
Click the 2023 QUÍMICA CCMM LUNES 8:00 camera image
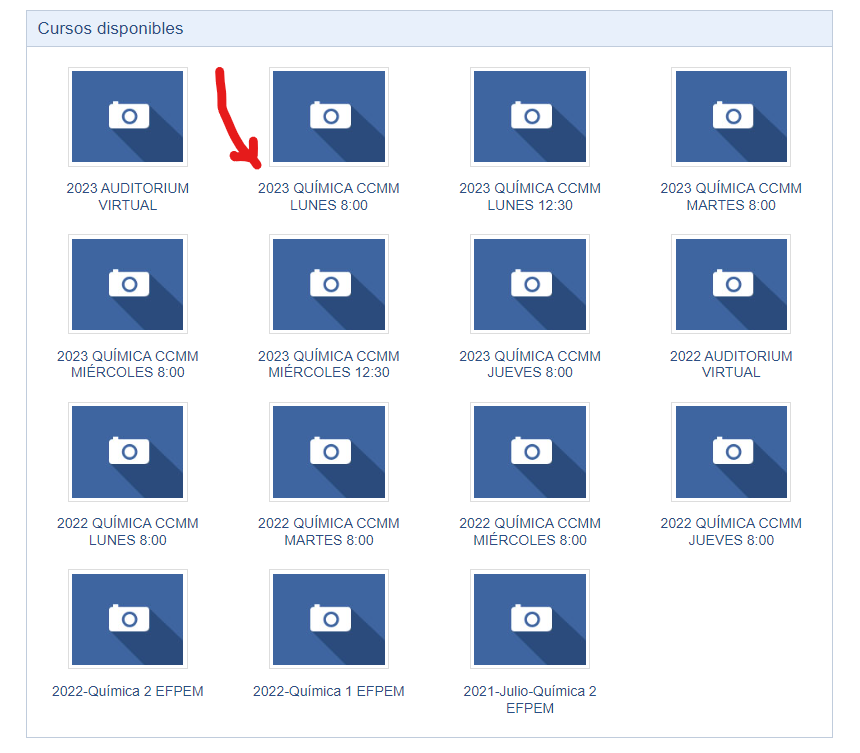329,117
